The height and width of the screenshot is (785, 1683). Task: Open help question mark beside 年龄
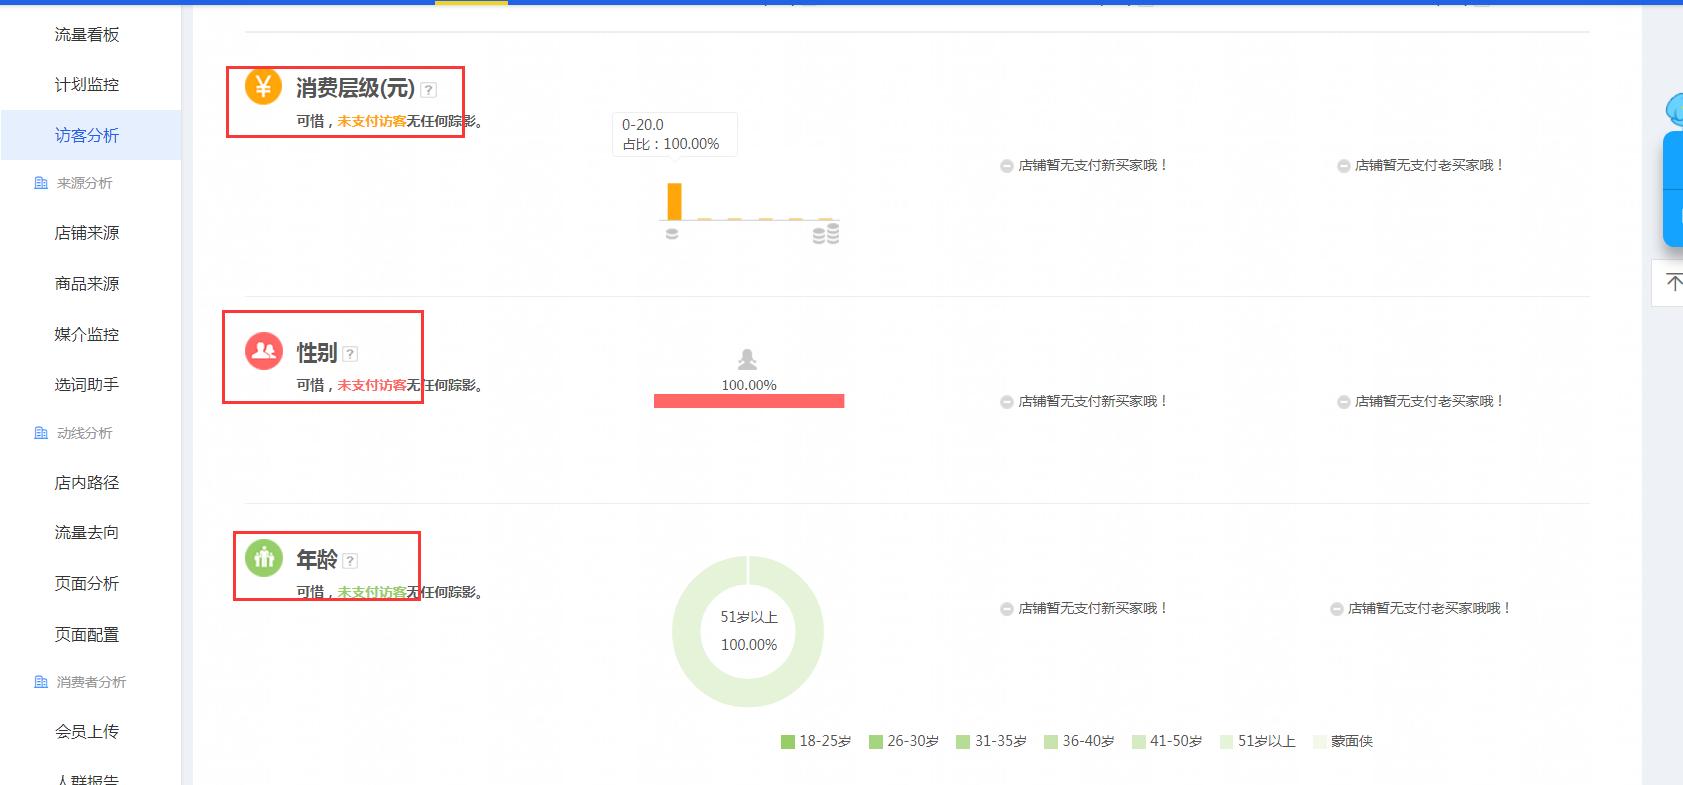tap(350, 561)
